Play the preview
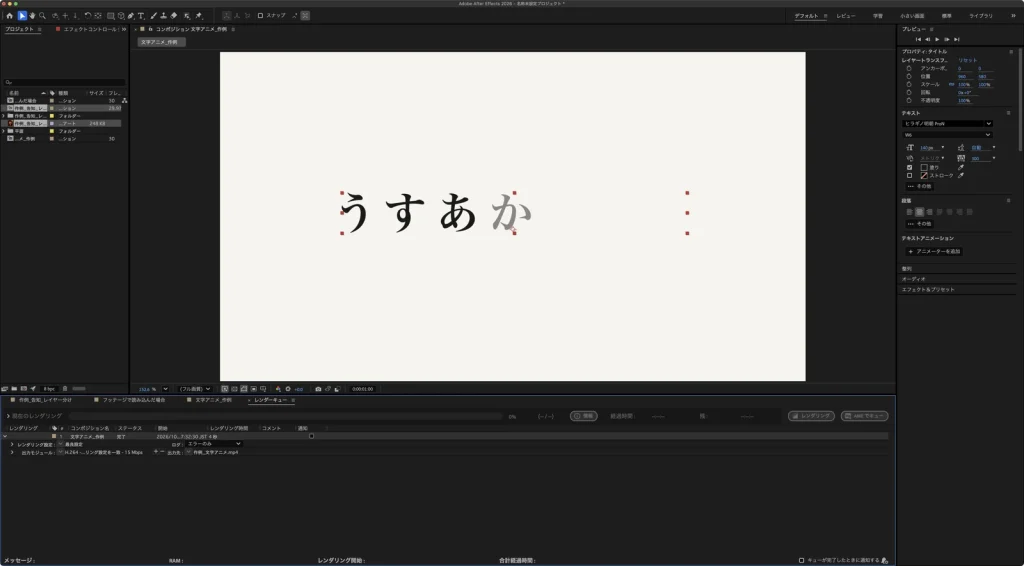 pos(937,39)
